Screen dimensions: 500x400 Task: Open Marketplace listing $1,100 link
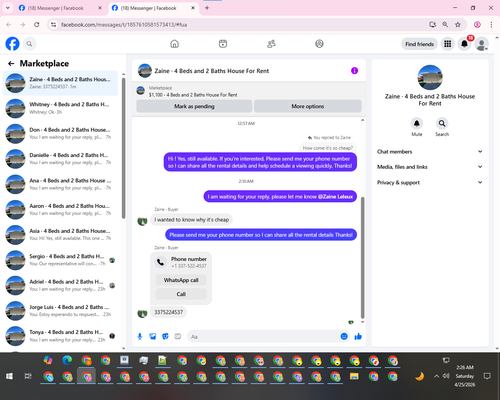coord(193,95)
